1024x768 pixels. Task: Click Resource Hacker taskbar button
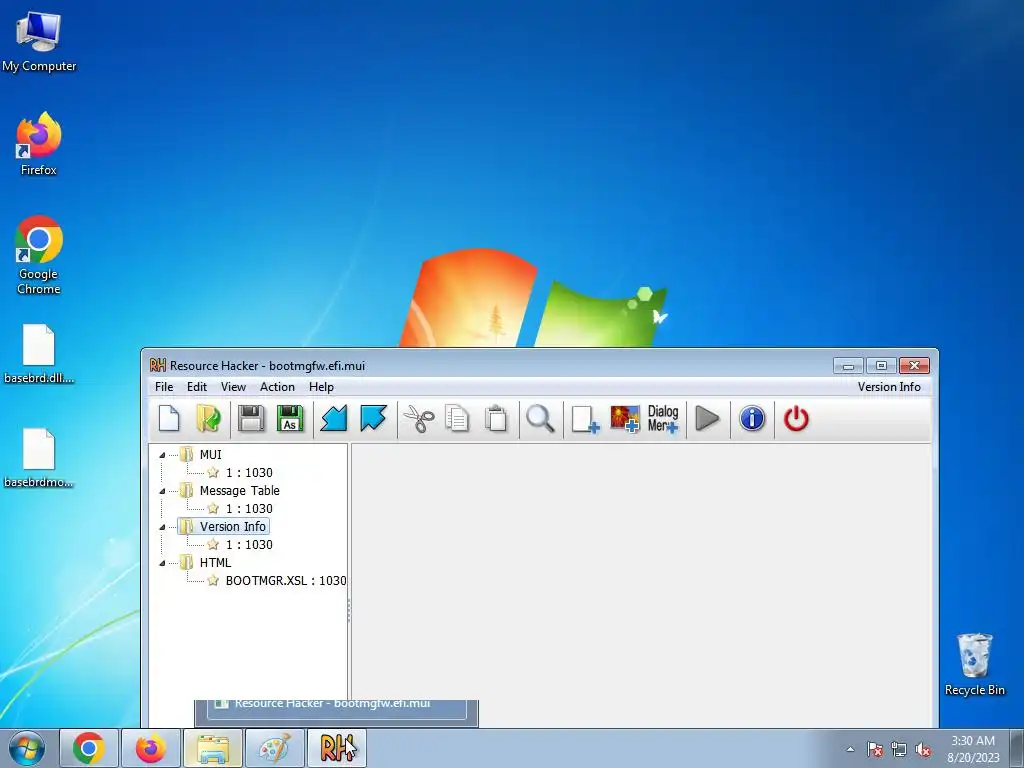click(337, 748)
